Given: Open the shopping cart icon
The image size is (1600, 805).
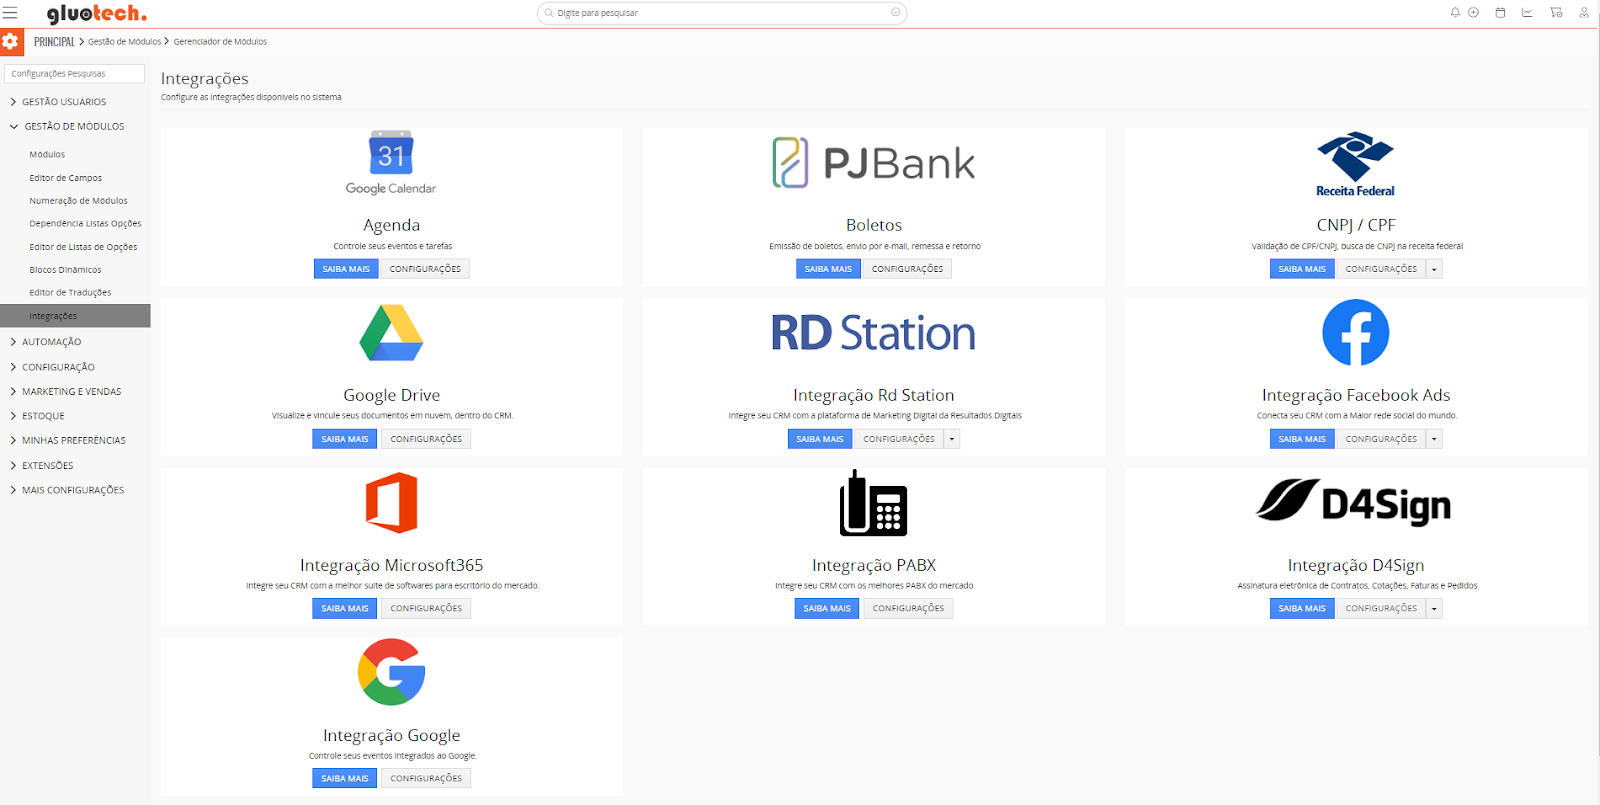Looking at the screenshot, I should tap(1556, 13).
